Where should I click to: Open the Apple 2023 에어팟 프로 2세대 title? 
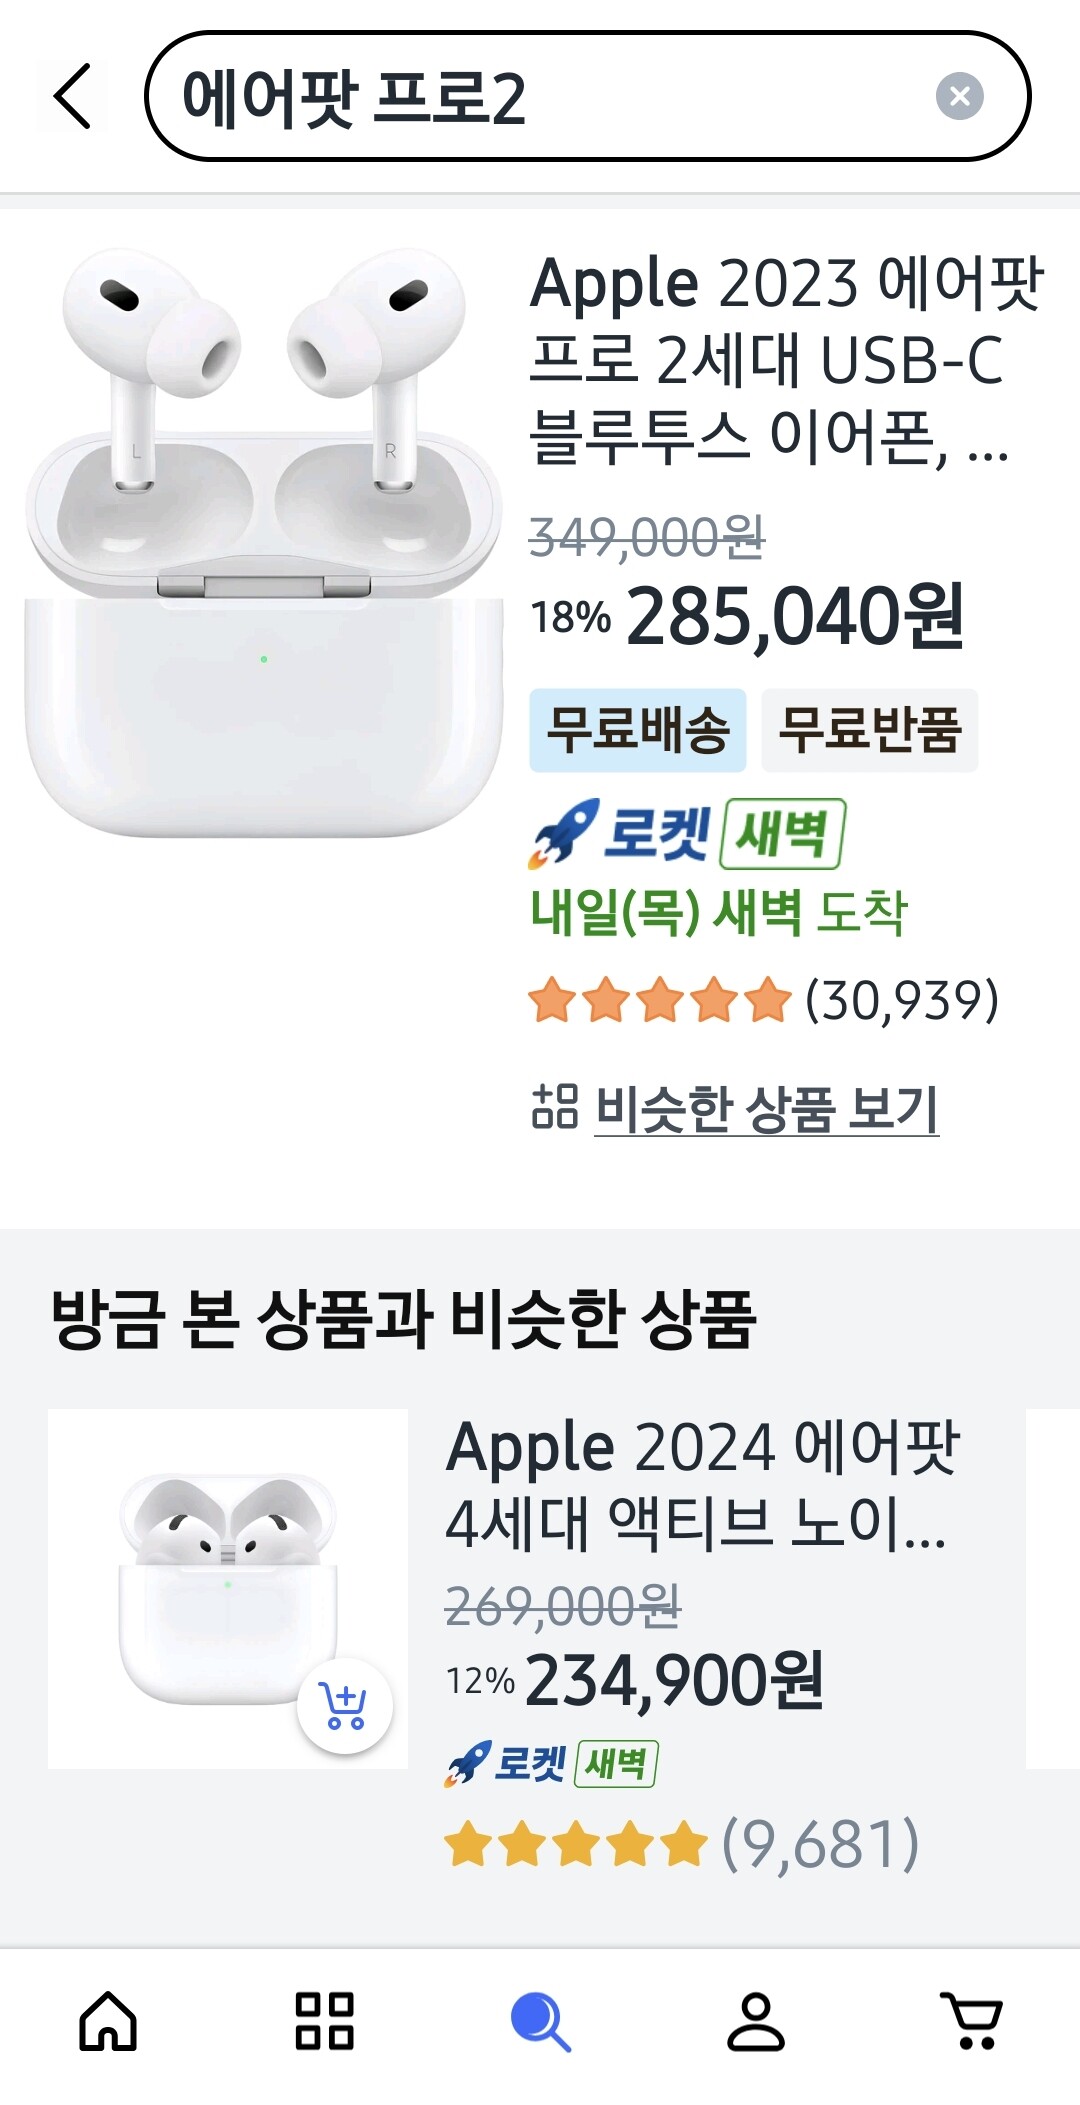pos(788,360)
